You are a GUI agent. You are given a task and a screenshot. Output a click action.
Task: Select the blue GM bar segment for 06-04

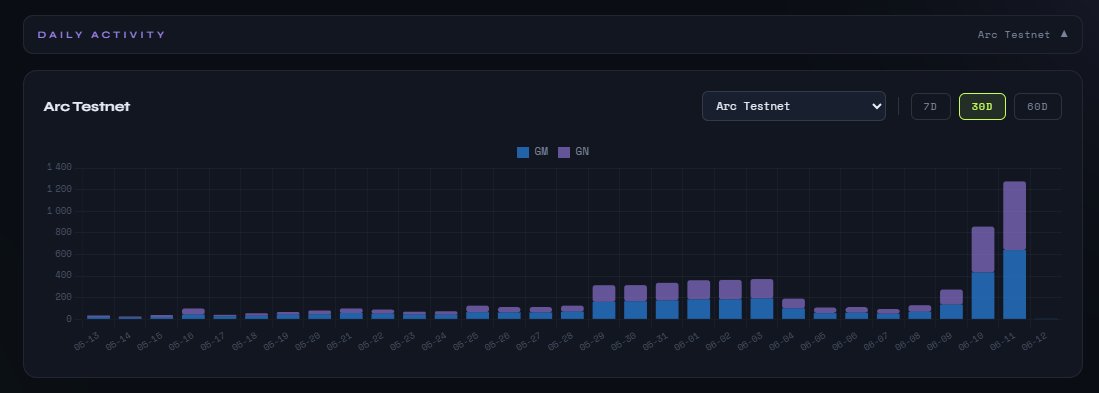(x=793, y=314)
